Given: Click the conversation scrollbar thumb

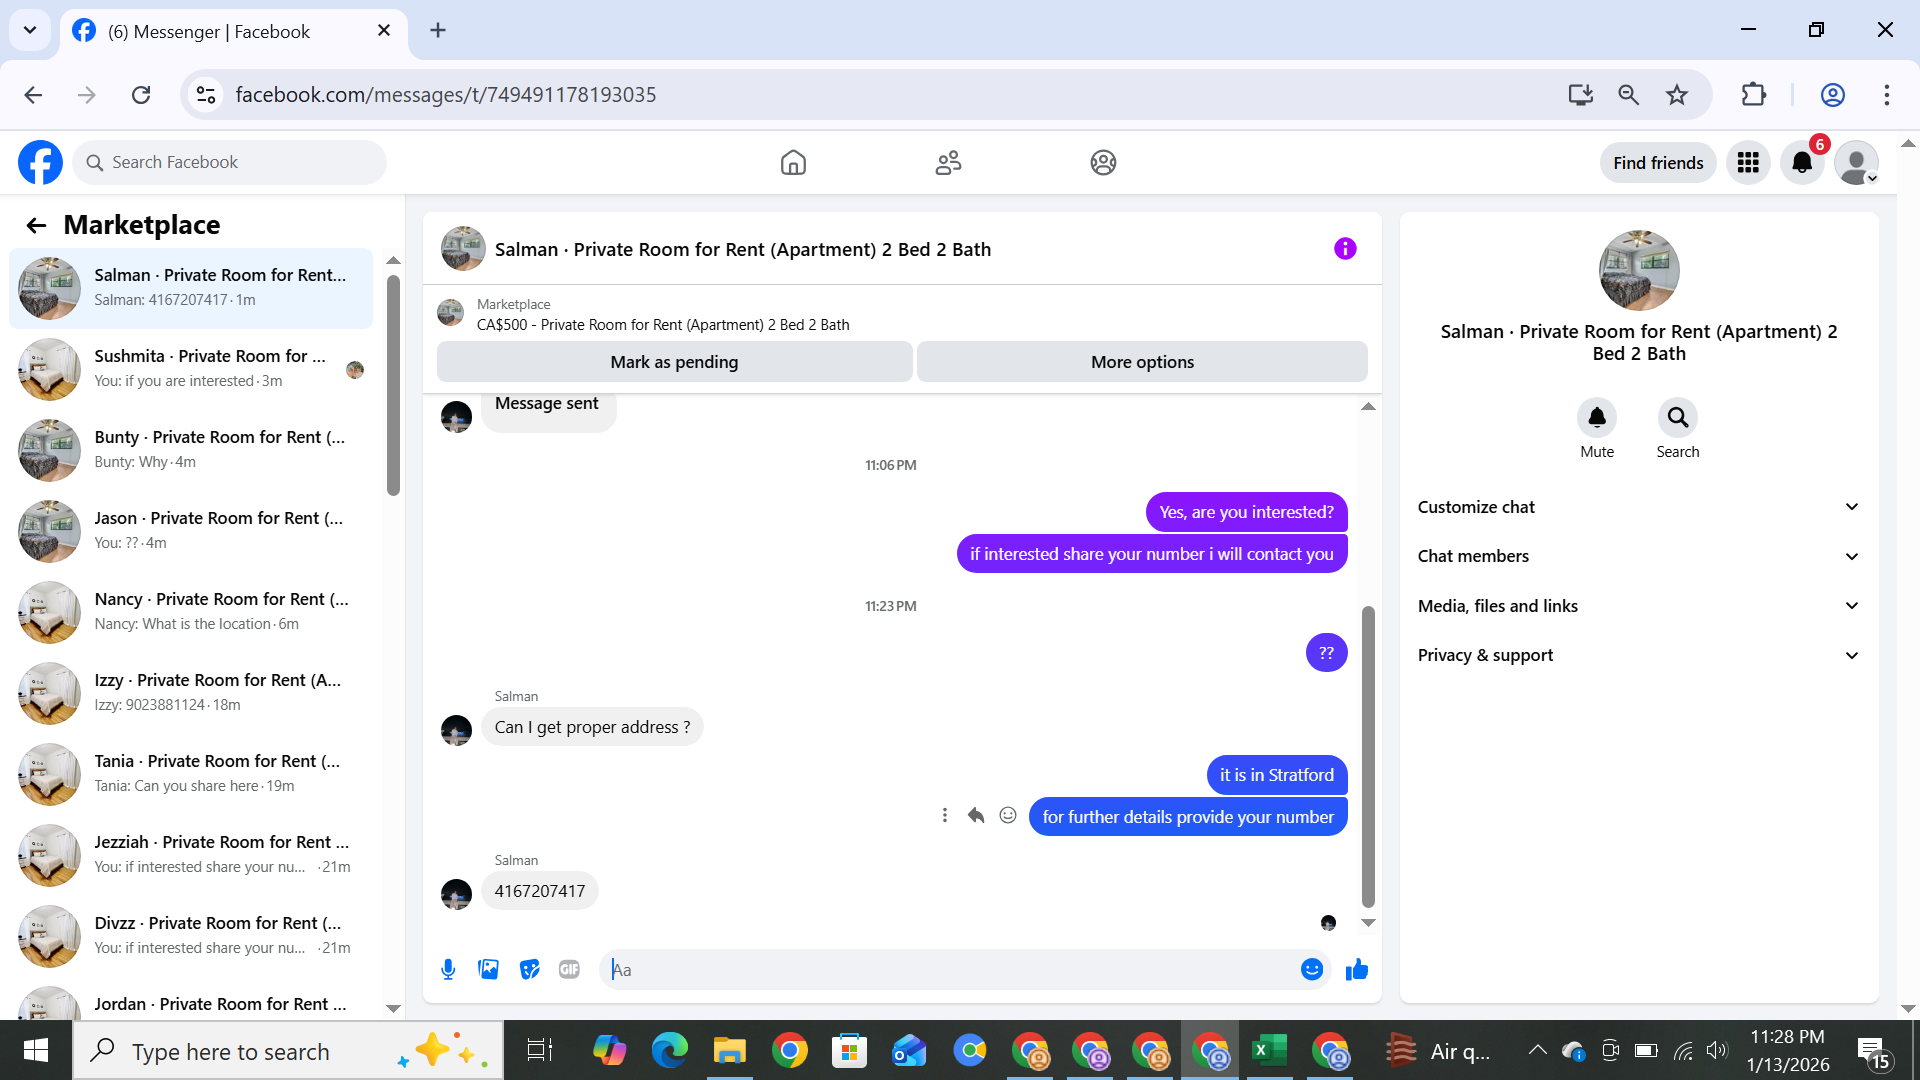Looking at the screenshot, I should pyautogui.click(x=1368, y=755).
